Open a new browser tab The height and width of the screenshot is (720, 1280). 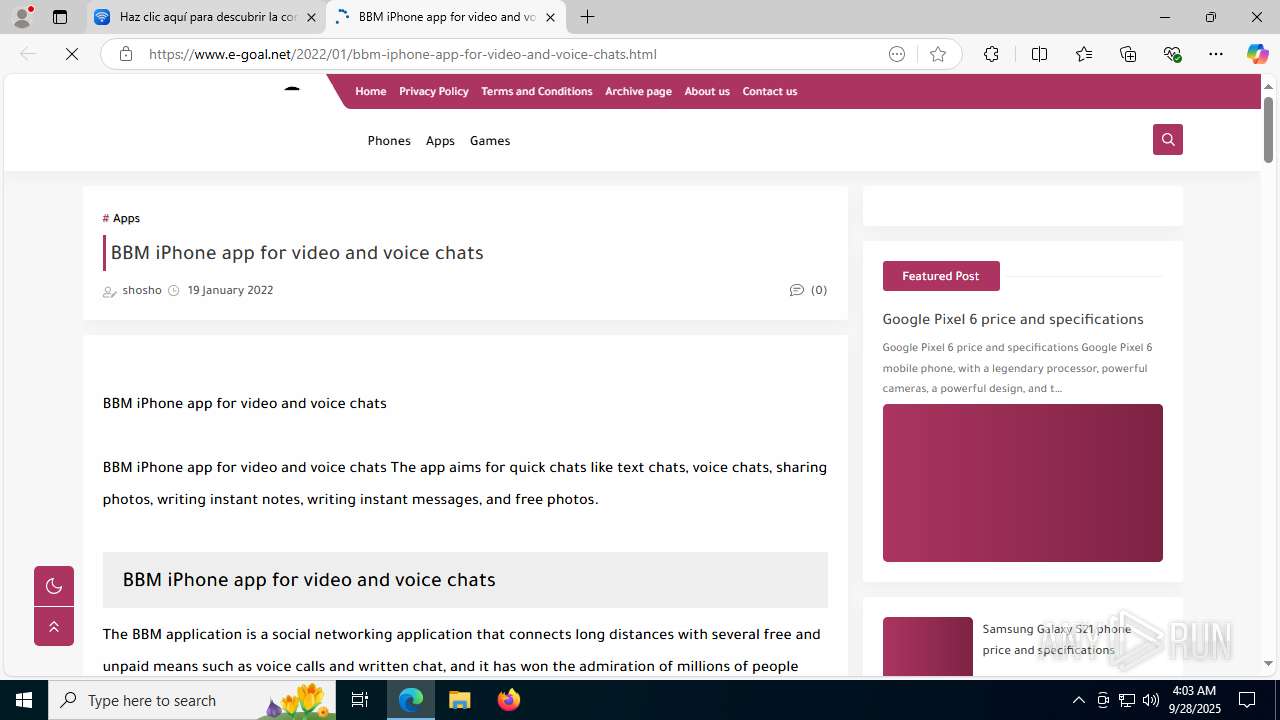(x=588, y=17)
